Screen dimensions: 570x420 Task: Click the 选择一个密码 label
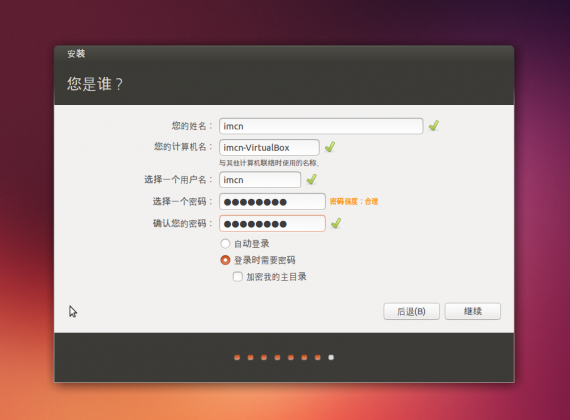point(182,201)
